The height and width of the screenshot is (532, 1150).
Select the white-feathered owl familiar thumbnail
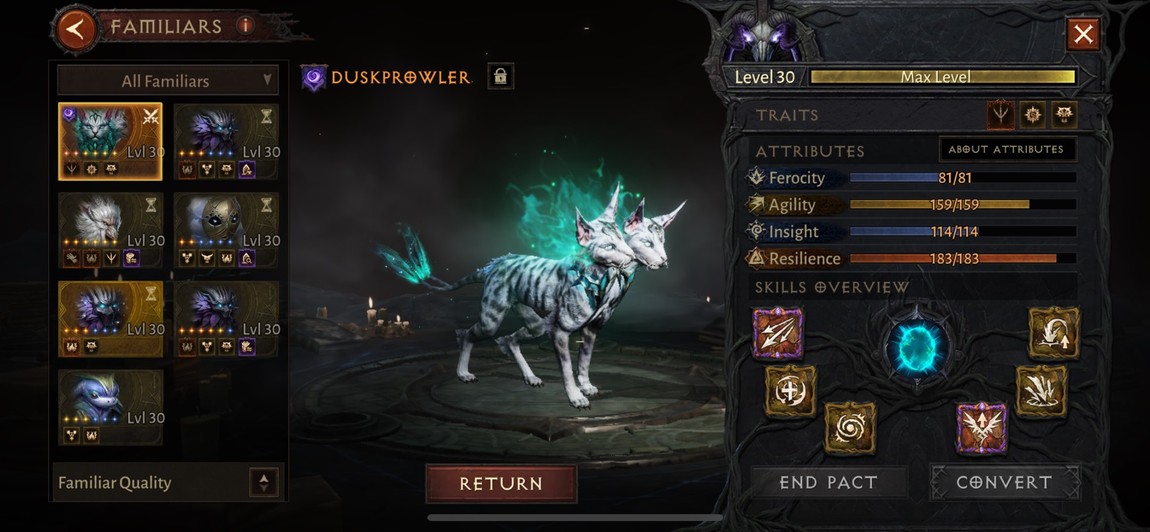click(x=110, y=230)
